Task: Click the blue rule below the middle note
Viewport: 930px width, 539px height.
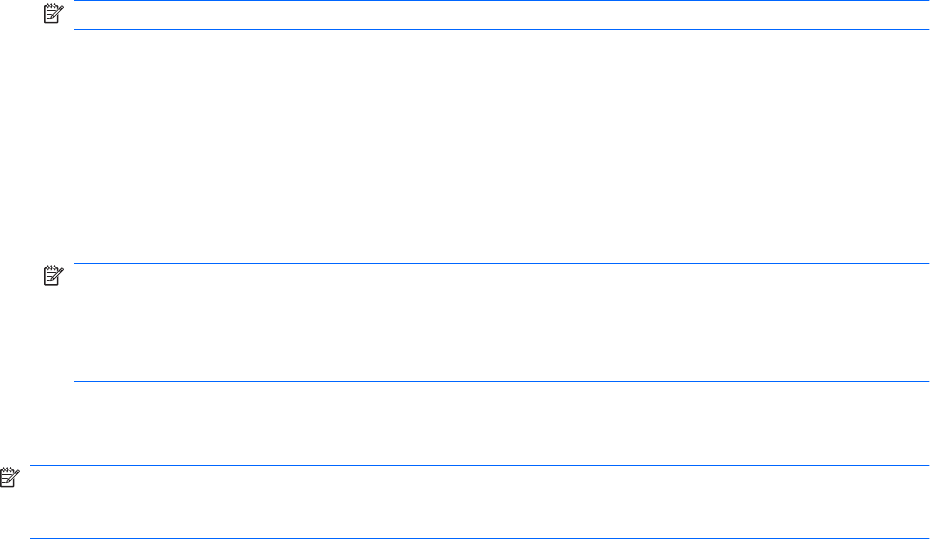Action: coord(500,381)
